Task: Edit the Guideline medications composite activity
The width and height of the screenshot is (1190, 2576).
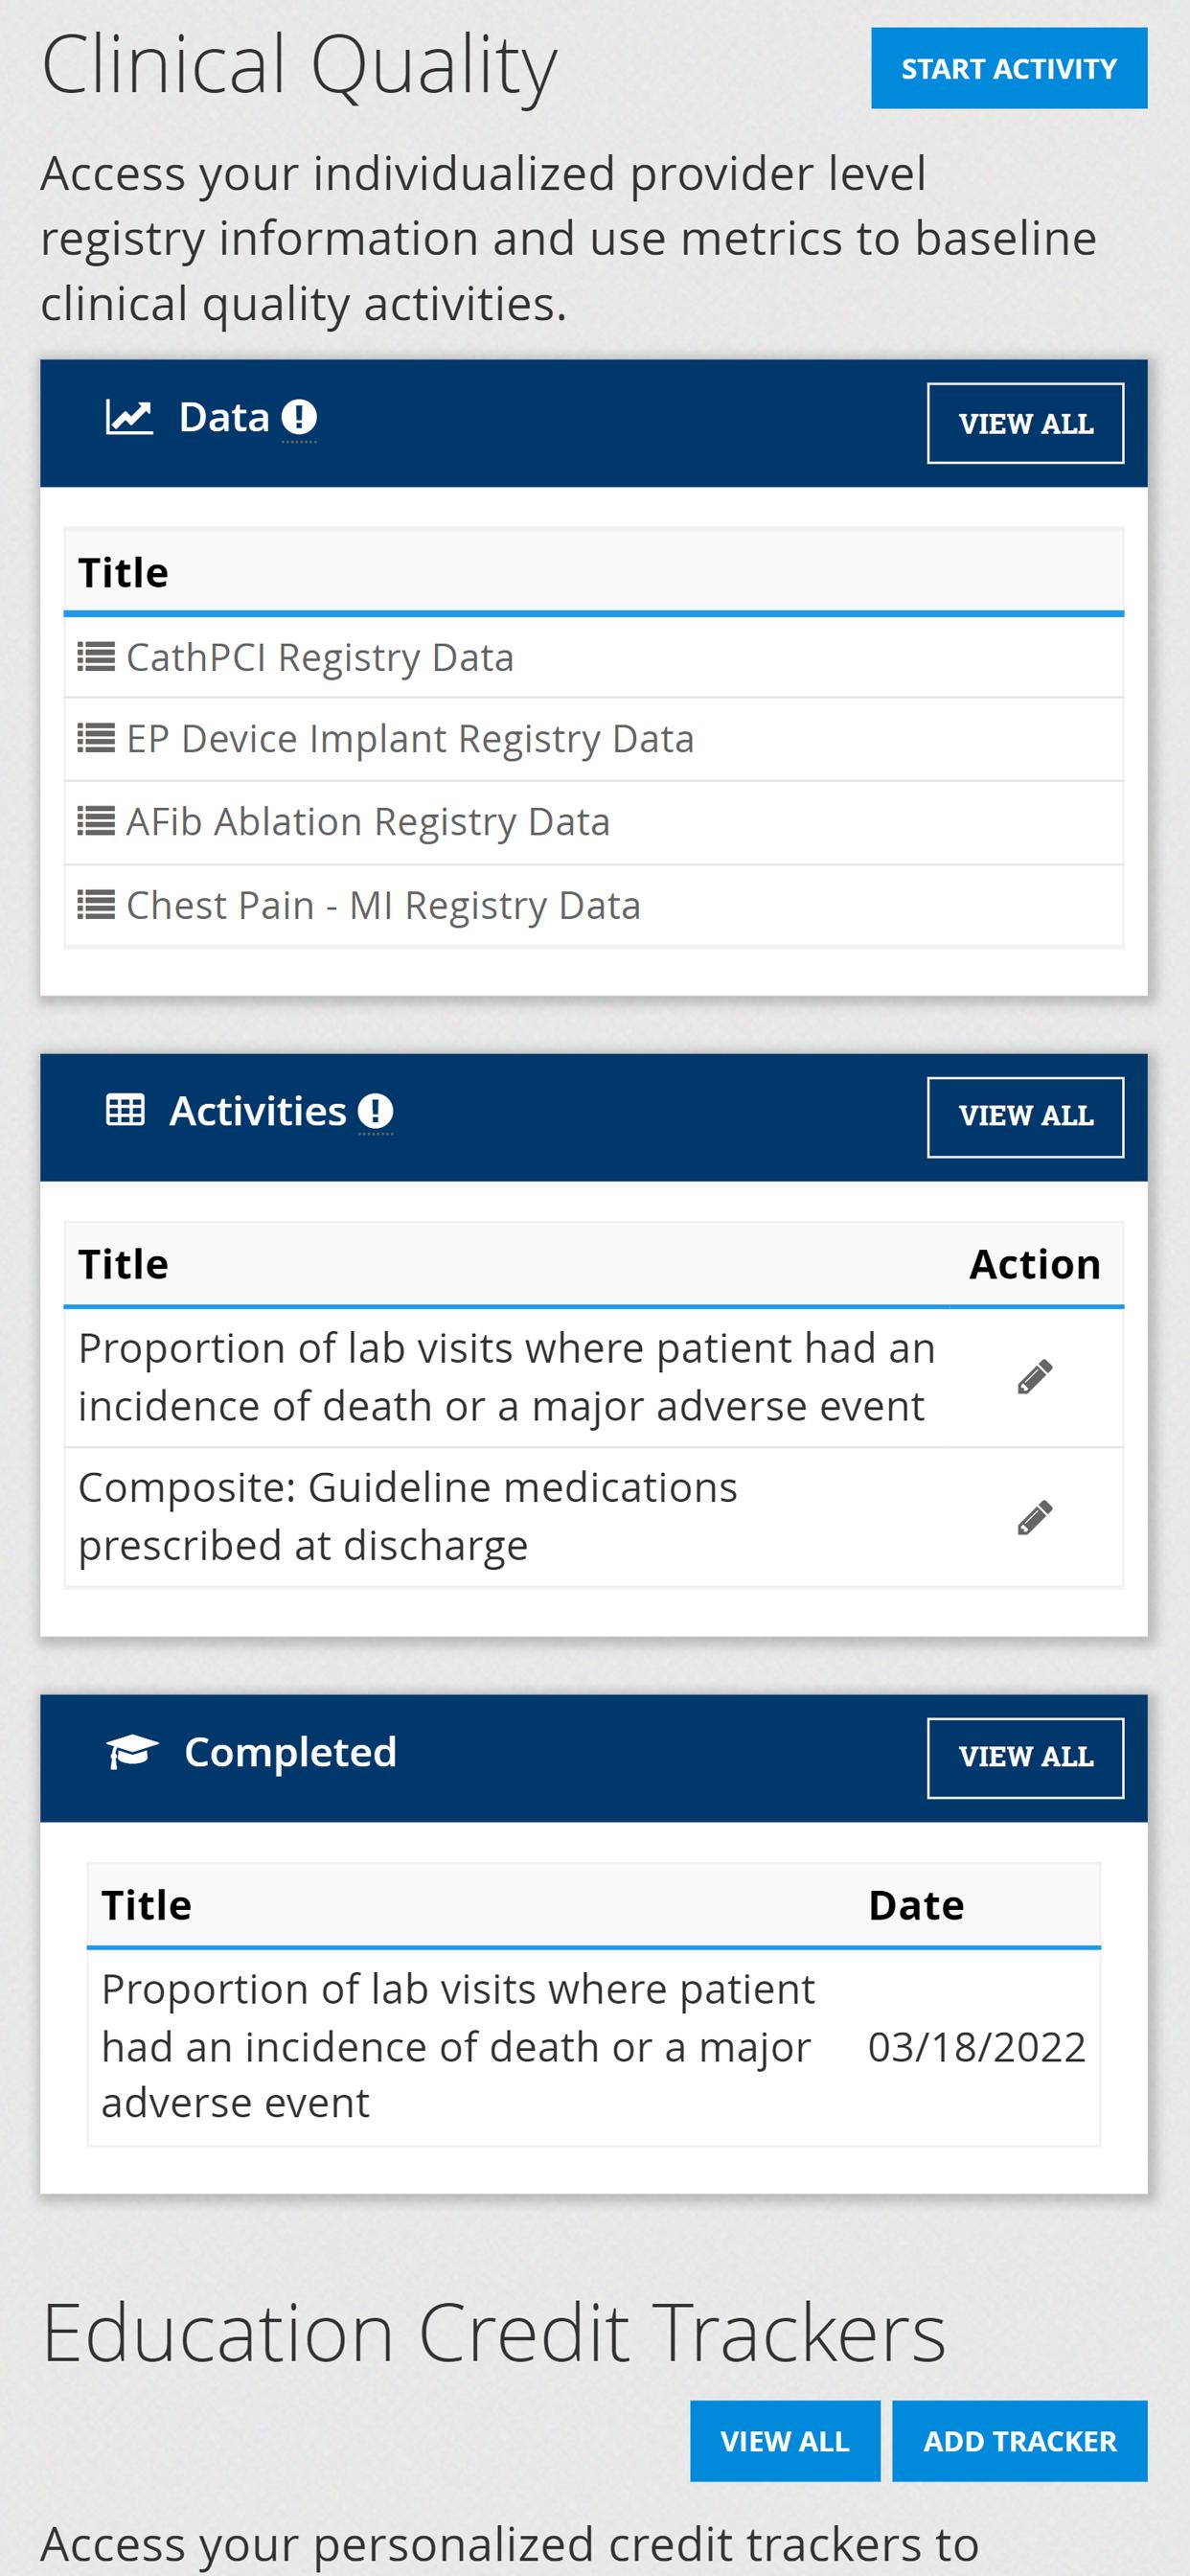Action: click(1035, 1517)
